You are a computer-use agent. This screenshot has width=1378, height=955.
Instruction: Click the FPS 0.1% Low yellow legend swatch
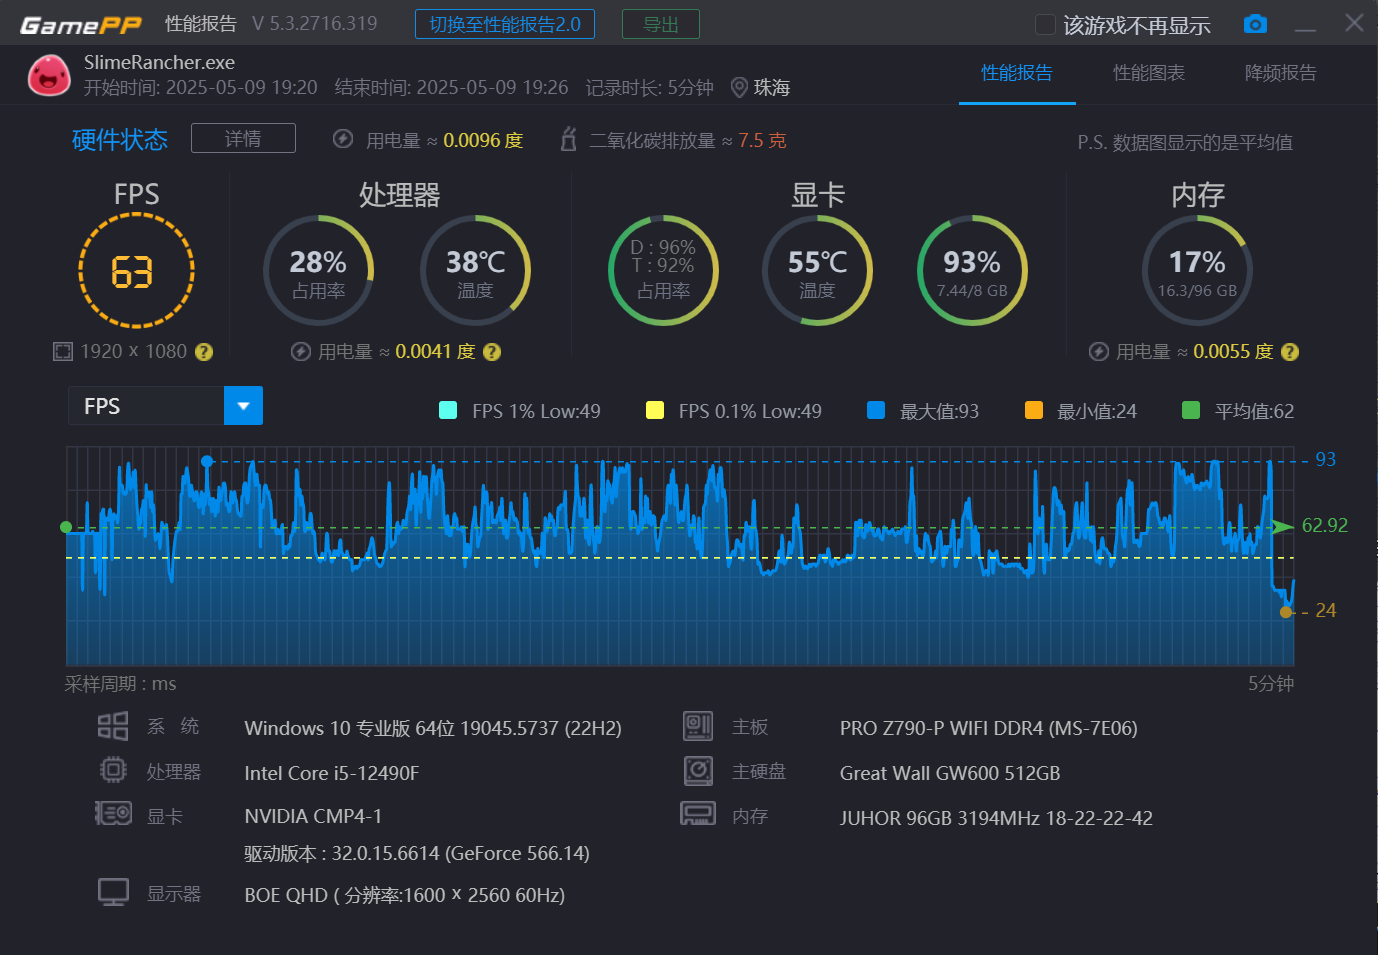pyautogui.click(x=655, y=410)
